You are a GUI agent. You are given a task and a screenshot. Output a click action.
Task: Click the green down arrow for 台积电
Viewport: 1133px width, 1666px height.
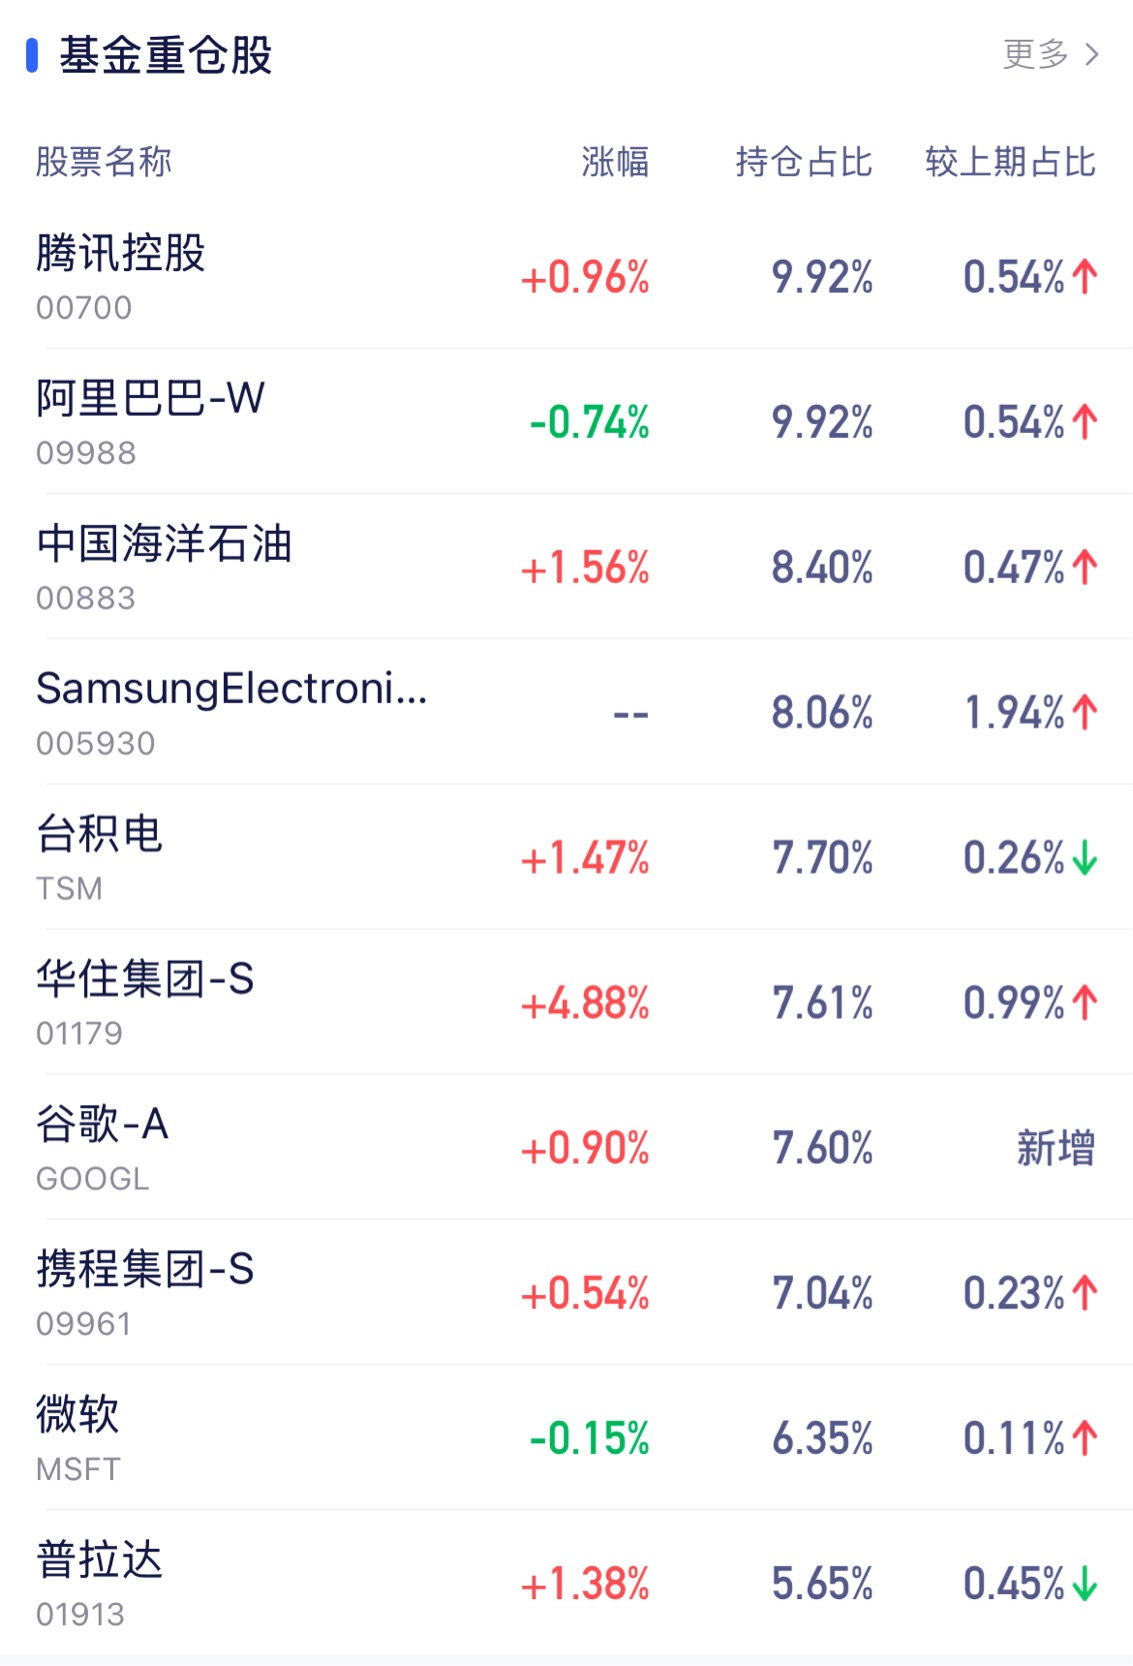pos(1085,858)
